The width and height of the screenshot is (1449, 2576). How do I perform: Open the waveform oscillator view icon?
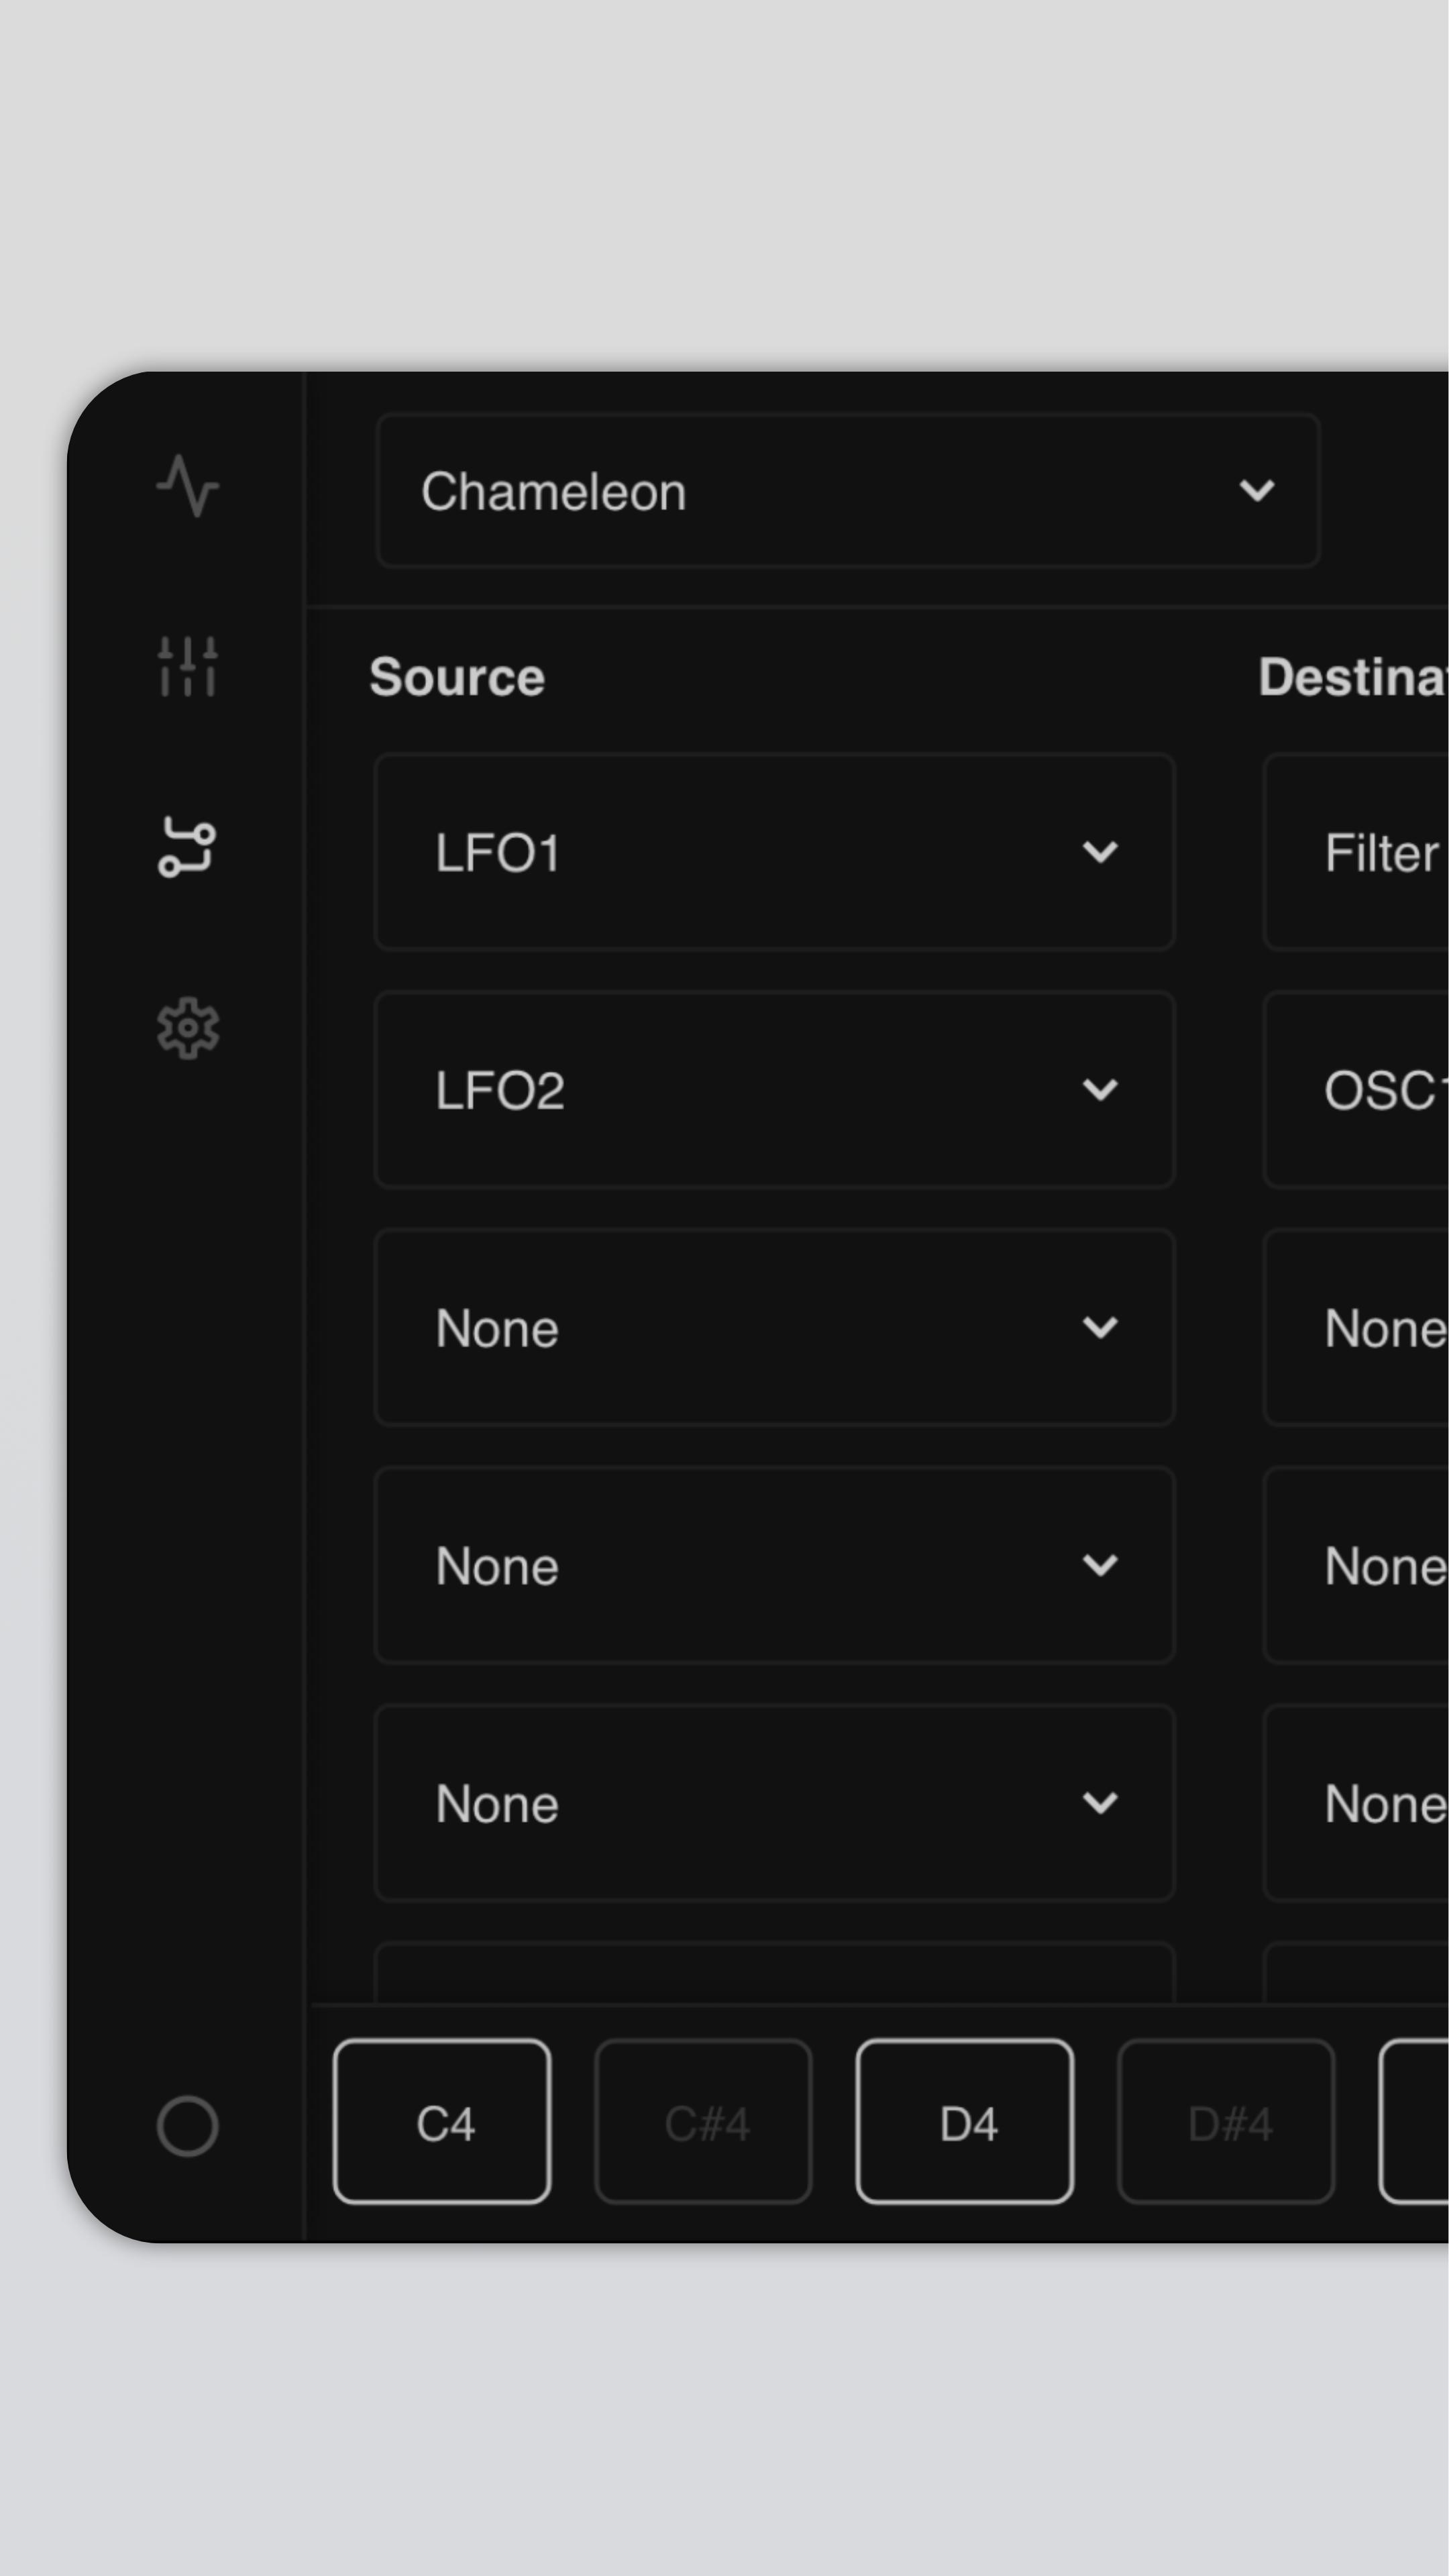(x=187, y=486)
